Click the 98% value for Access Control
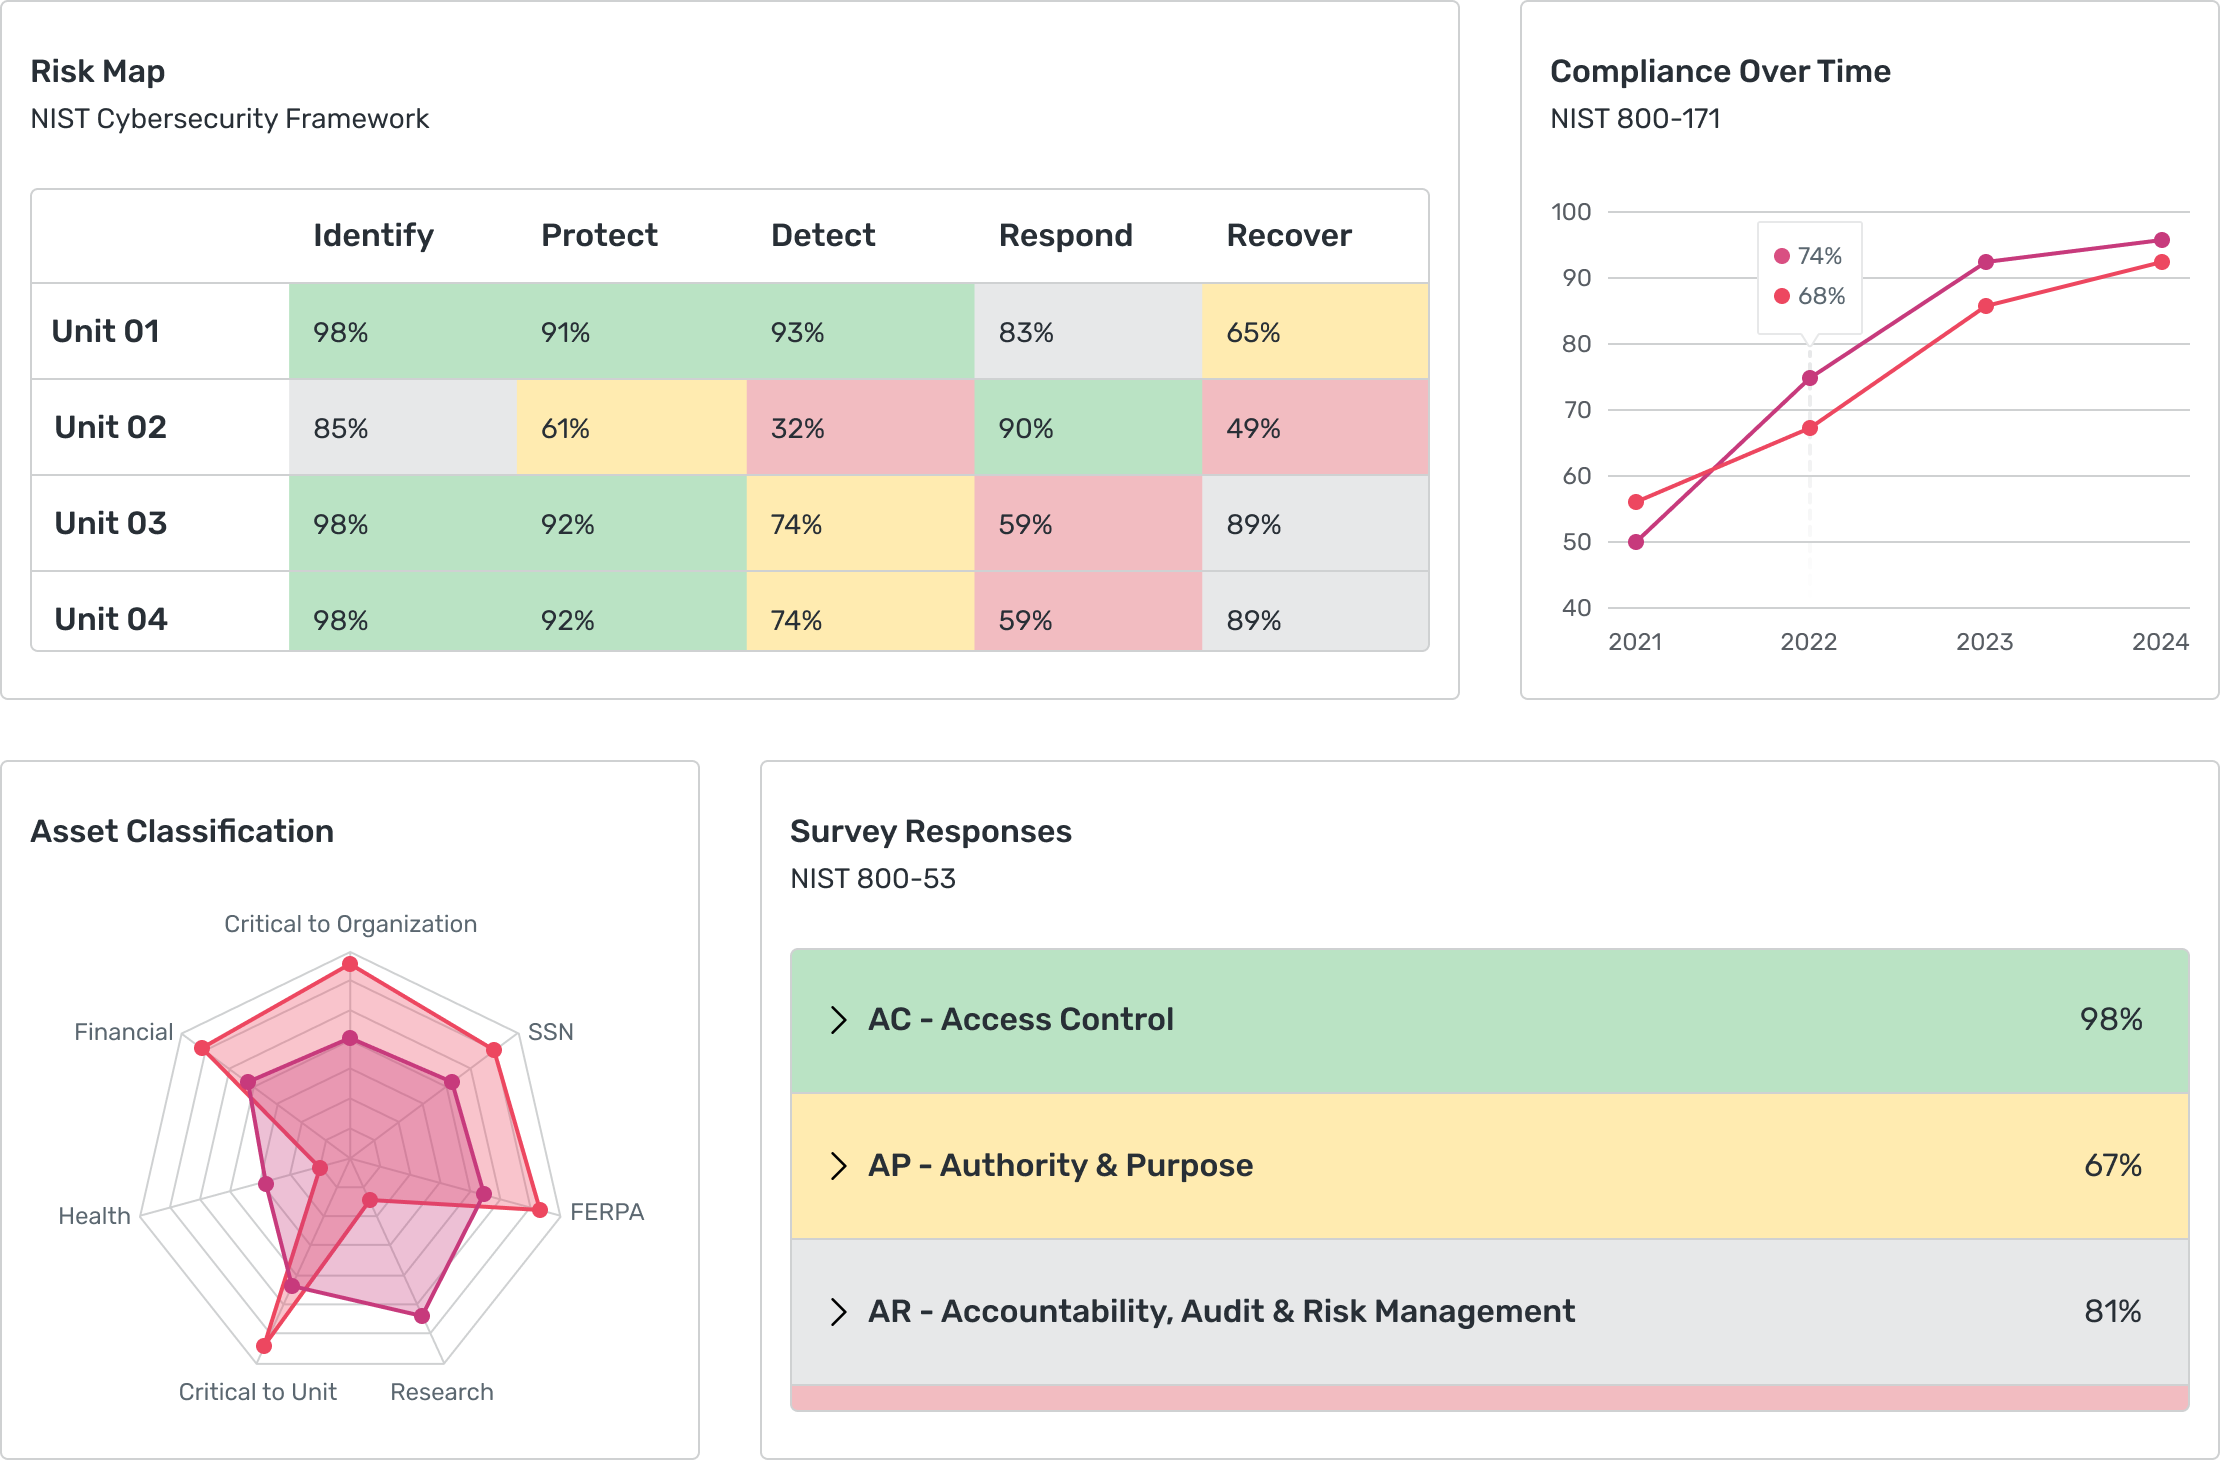2220x1460 pixels. click(2110, 1019)
